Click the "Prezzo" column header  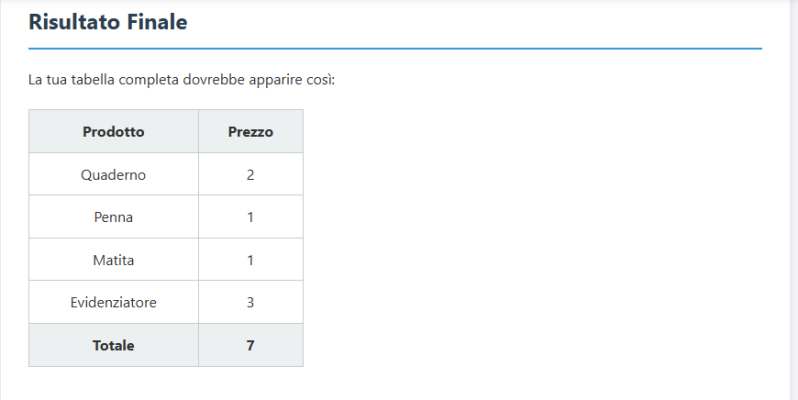(x=250, y=131)
